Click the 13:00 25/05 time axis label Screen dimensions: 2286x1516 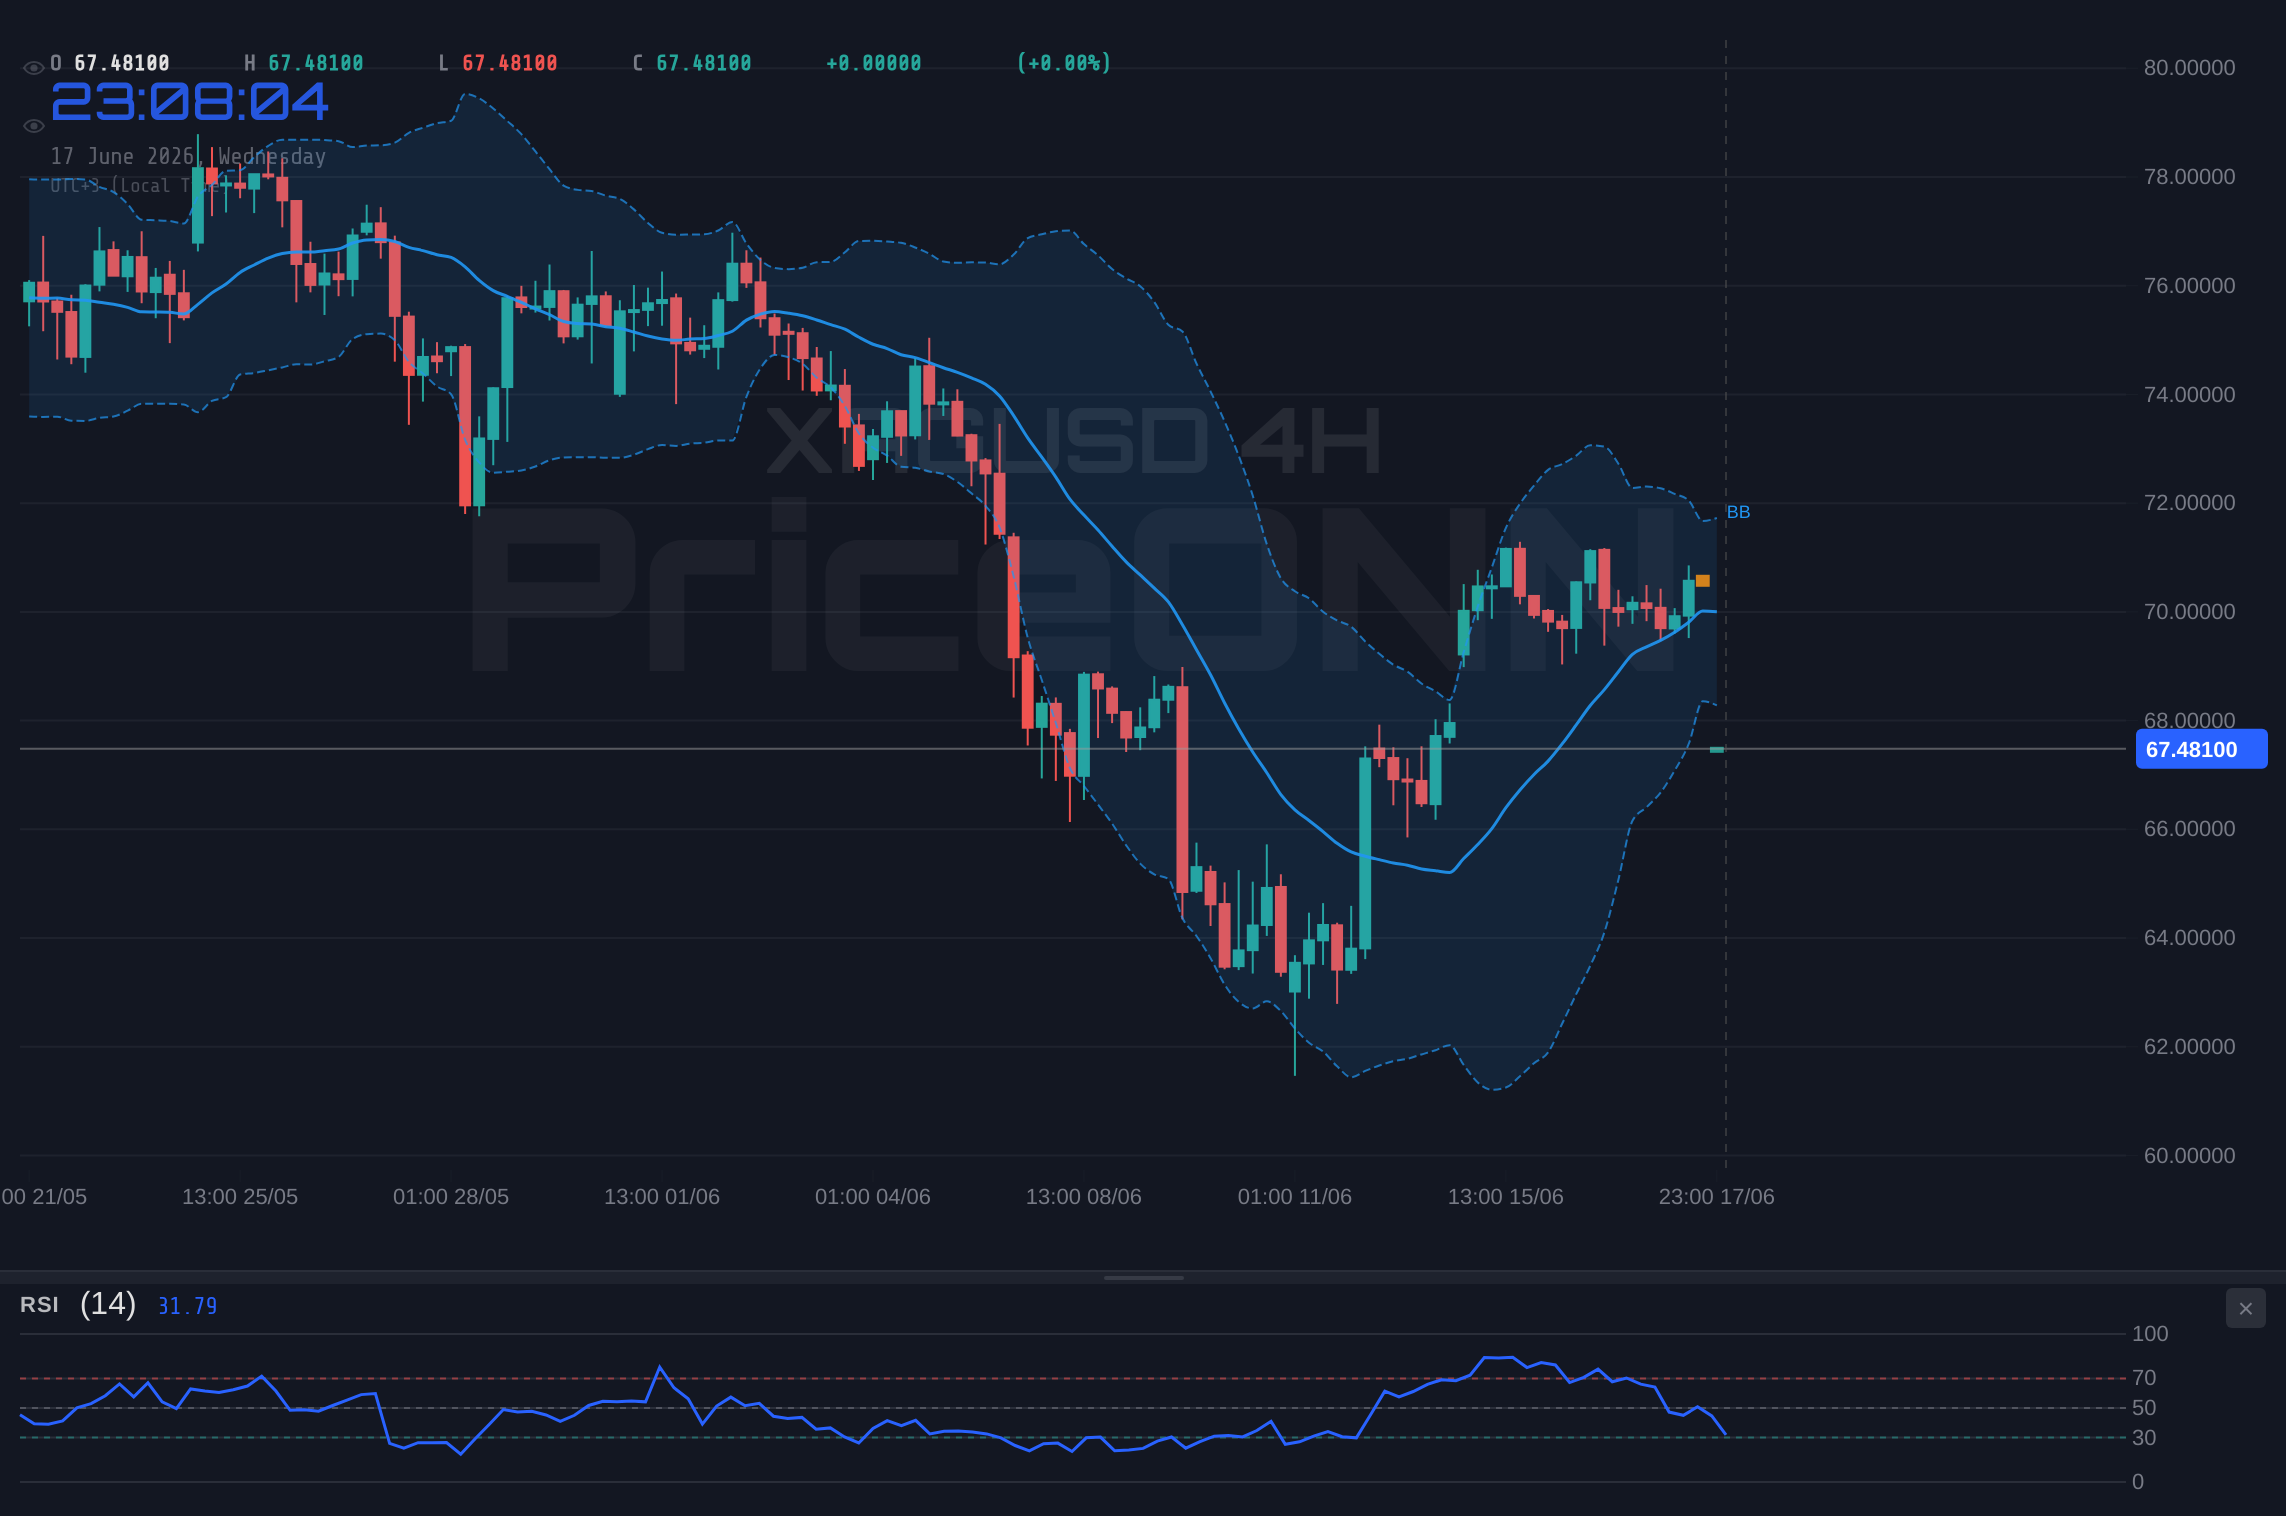(240, 1197)
